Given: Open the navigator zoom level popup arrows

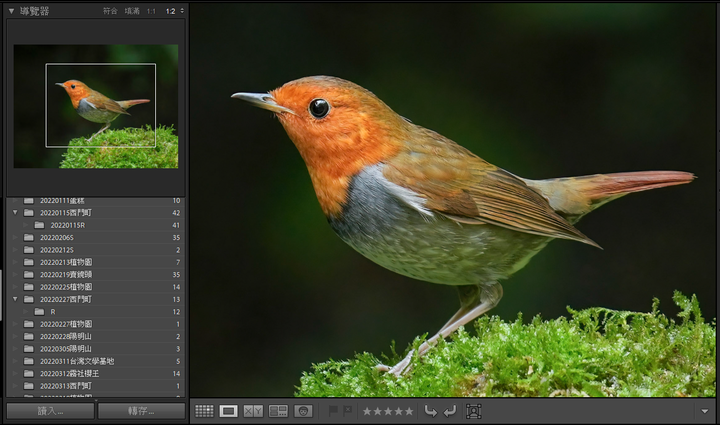Looking at the screenshot, I should tap(182, 11).
